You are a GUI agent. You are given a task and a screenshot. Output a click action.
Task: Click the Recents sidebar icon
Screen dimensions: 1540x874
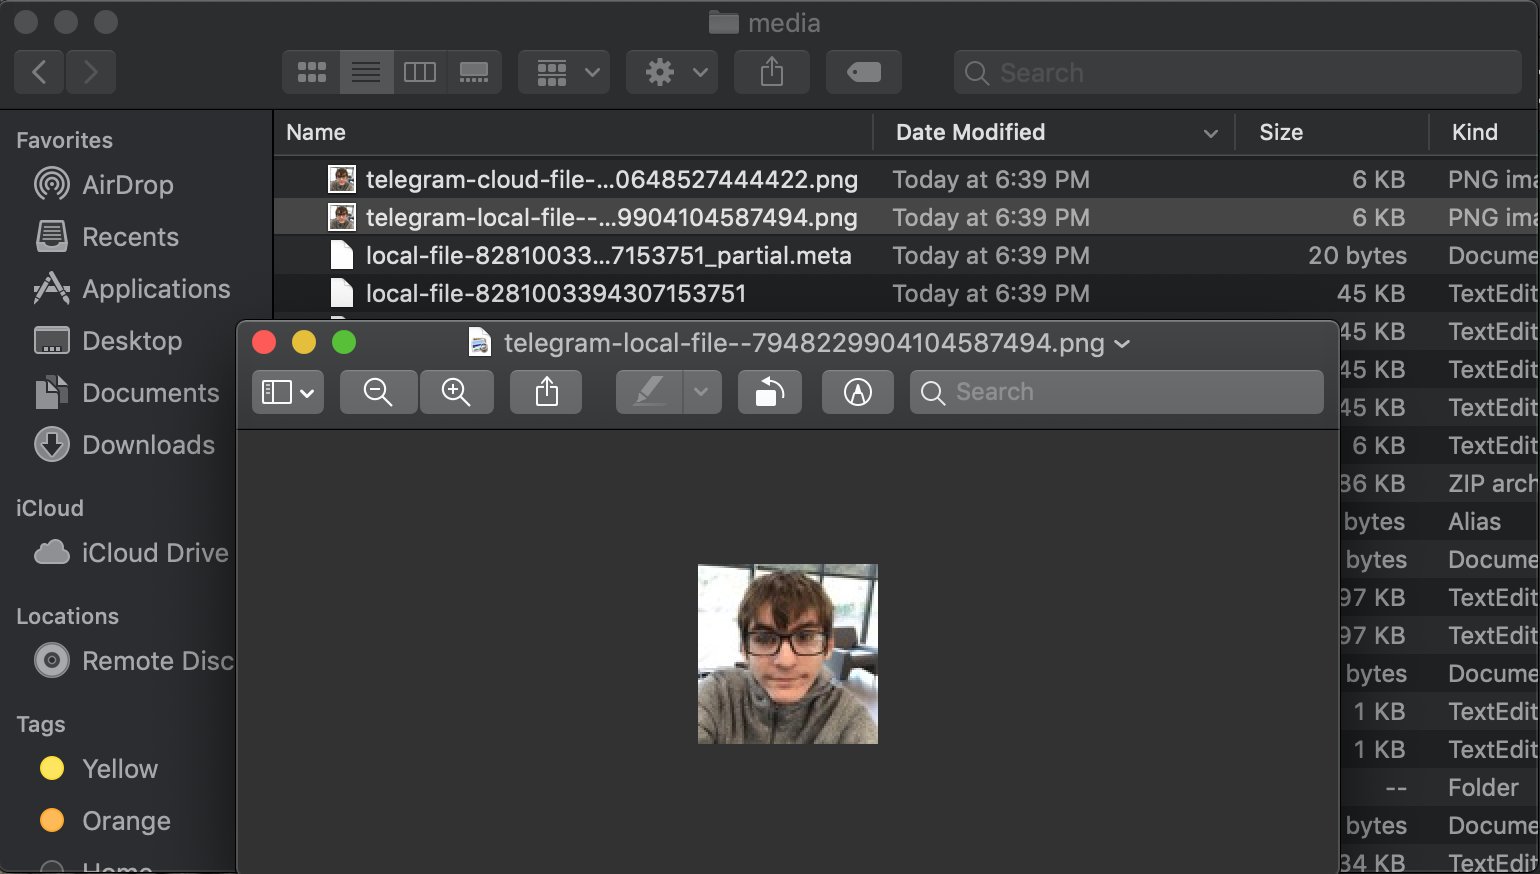tap(52, 237)
